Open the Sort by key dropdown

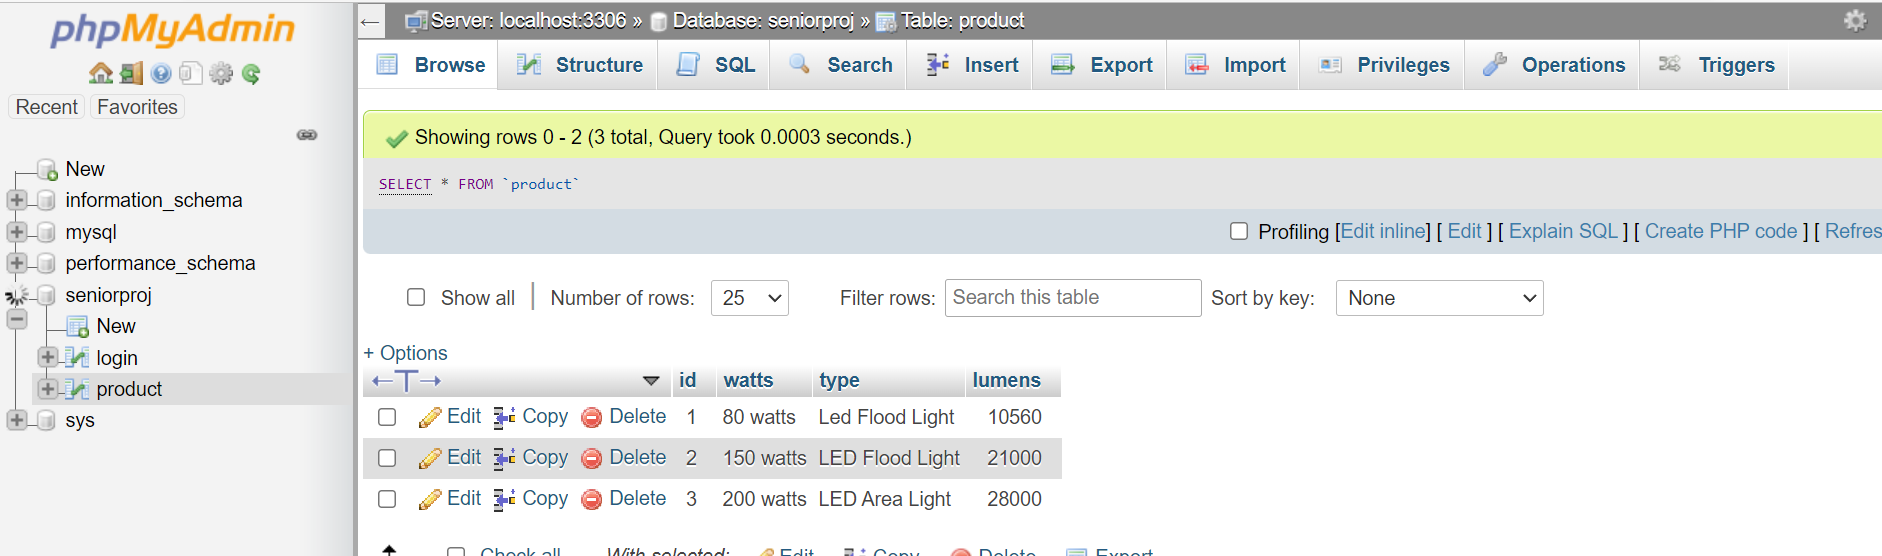tap(1439, 298)
